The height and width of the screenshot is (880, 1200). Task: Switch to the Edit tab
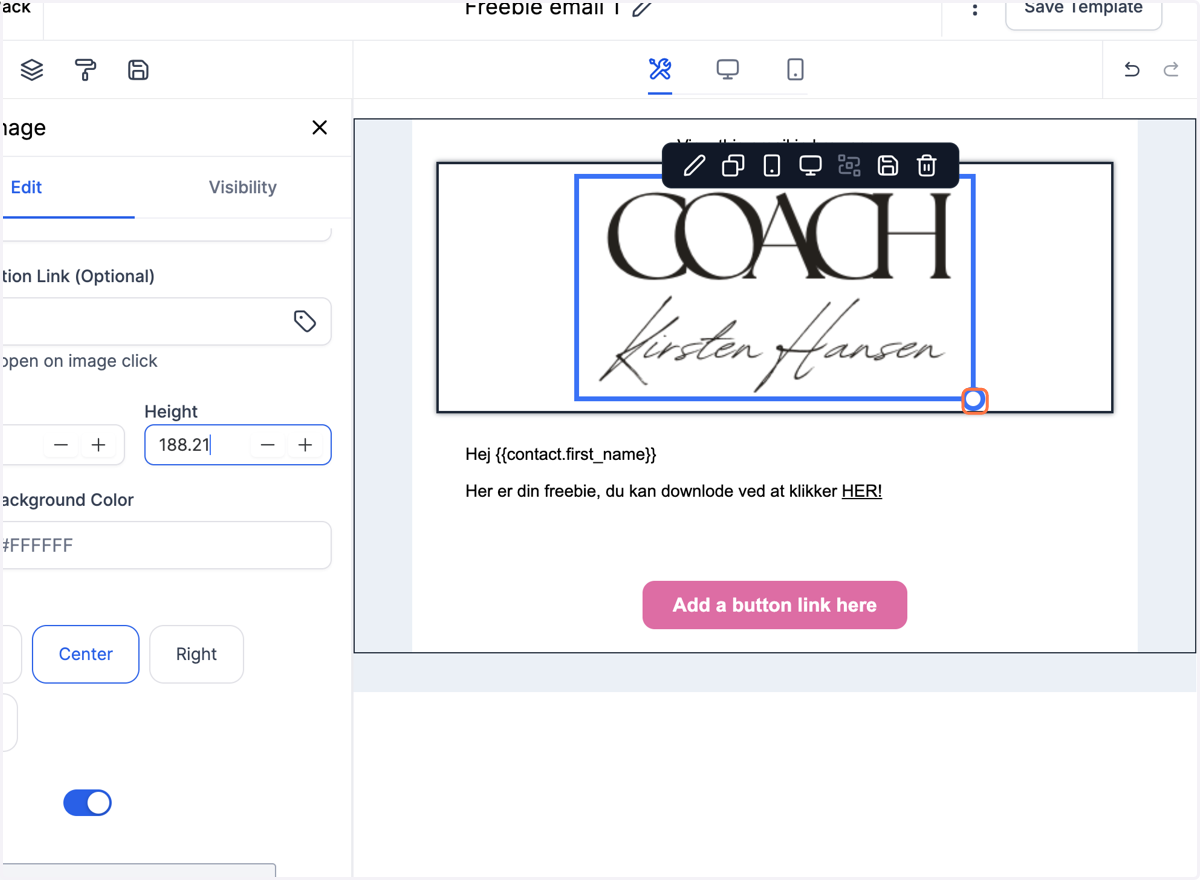[27, 187]
